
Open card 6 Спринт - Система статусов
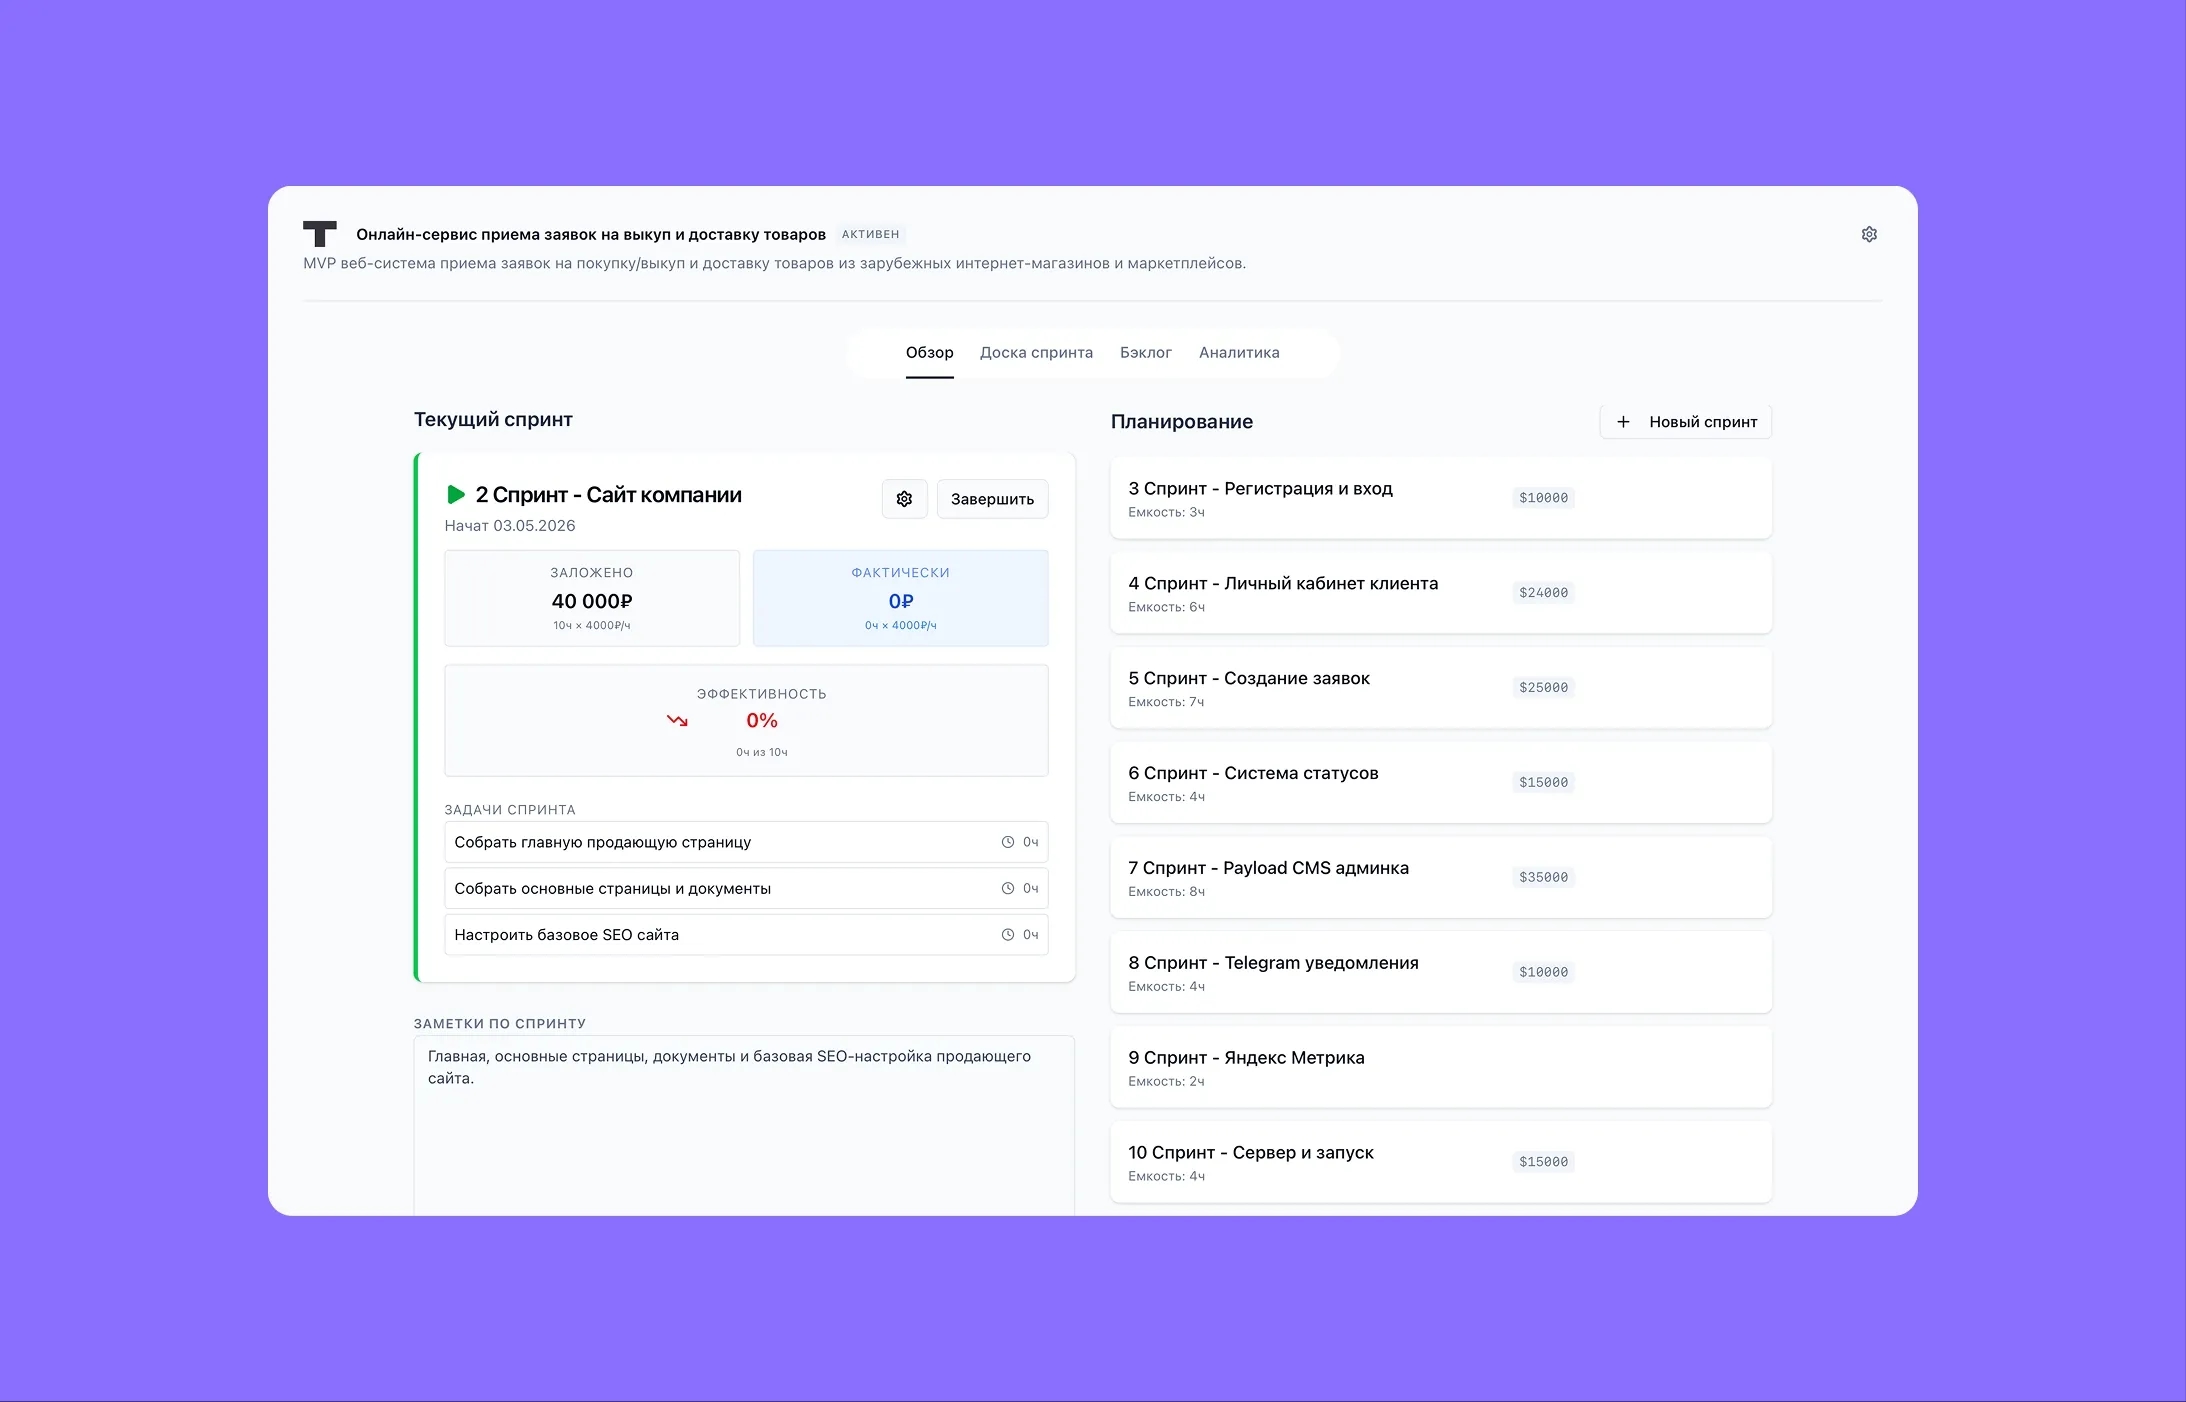(1440, 783)
